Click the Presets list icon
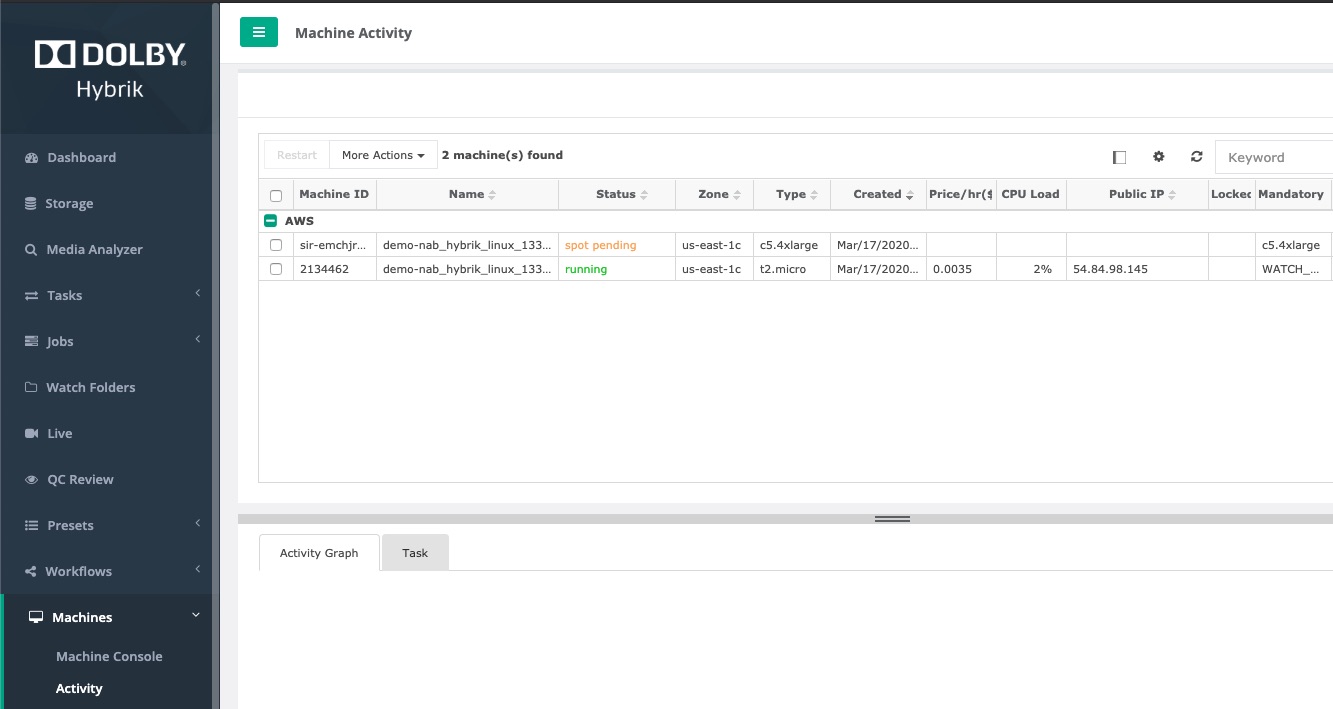The image size is (1333, 709). click(31, 526)
